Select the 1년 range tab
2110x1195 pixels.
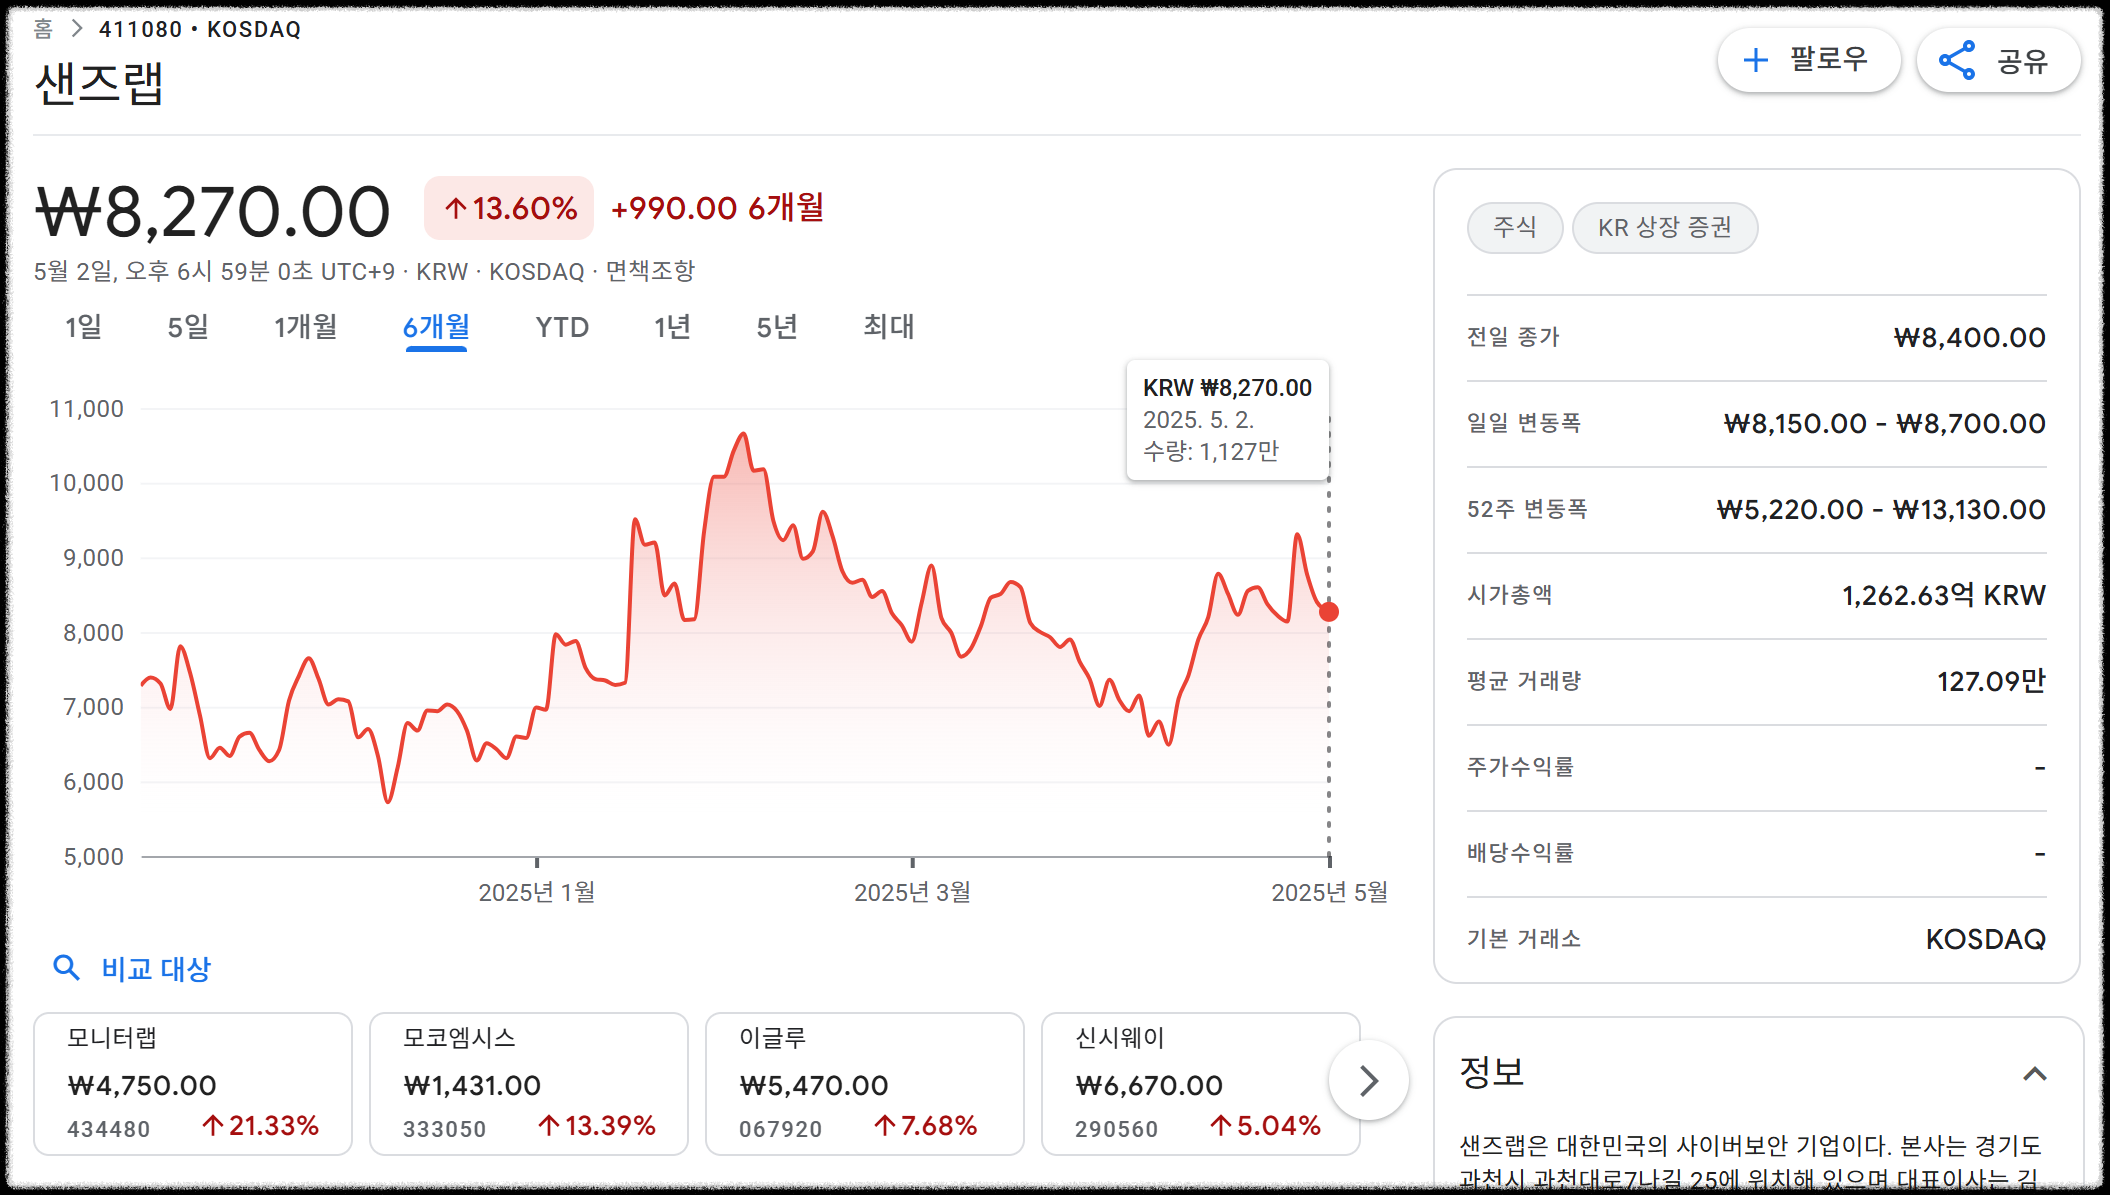pyautogui.click(x=673, y=327)
